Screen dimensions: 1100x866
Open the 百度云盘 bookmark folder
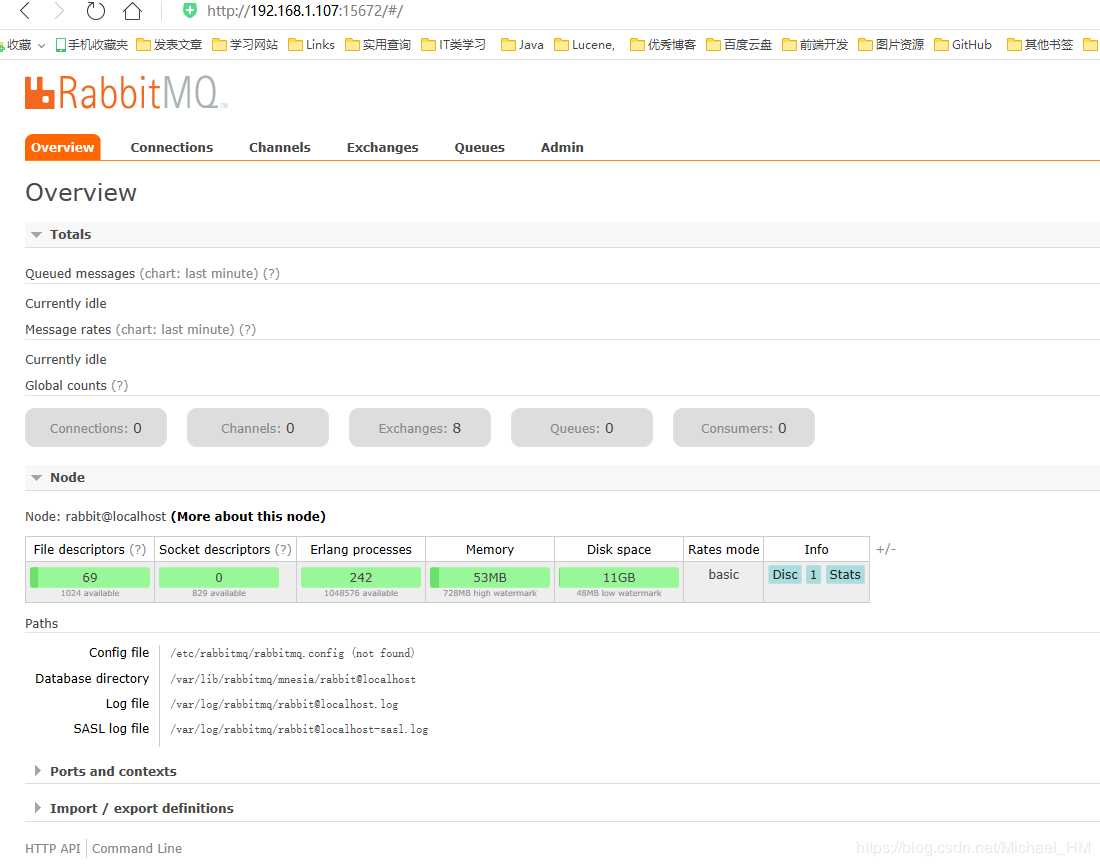click(739, 45)
